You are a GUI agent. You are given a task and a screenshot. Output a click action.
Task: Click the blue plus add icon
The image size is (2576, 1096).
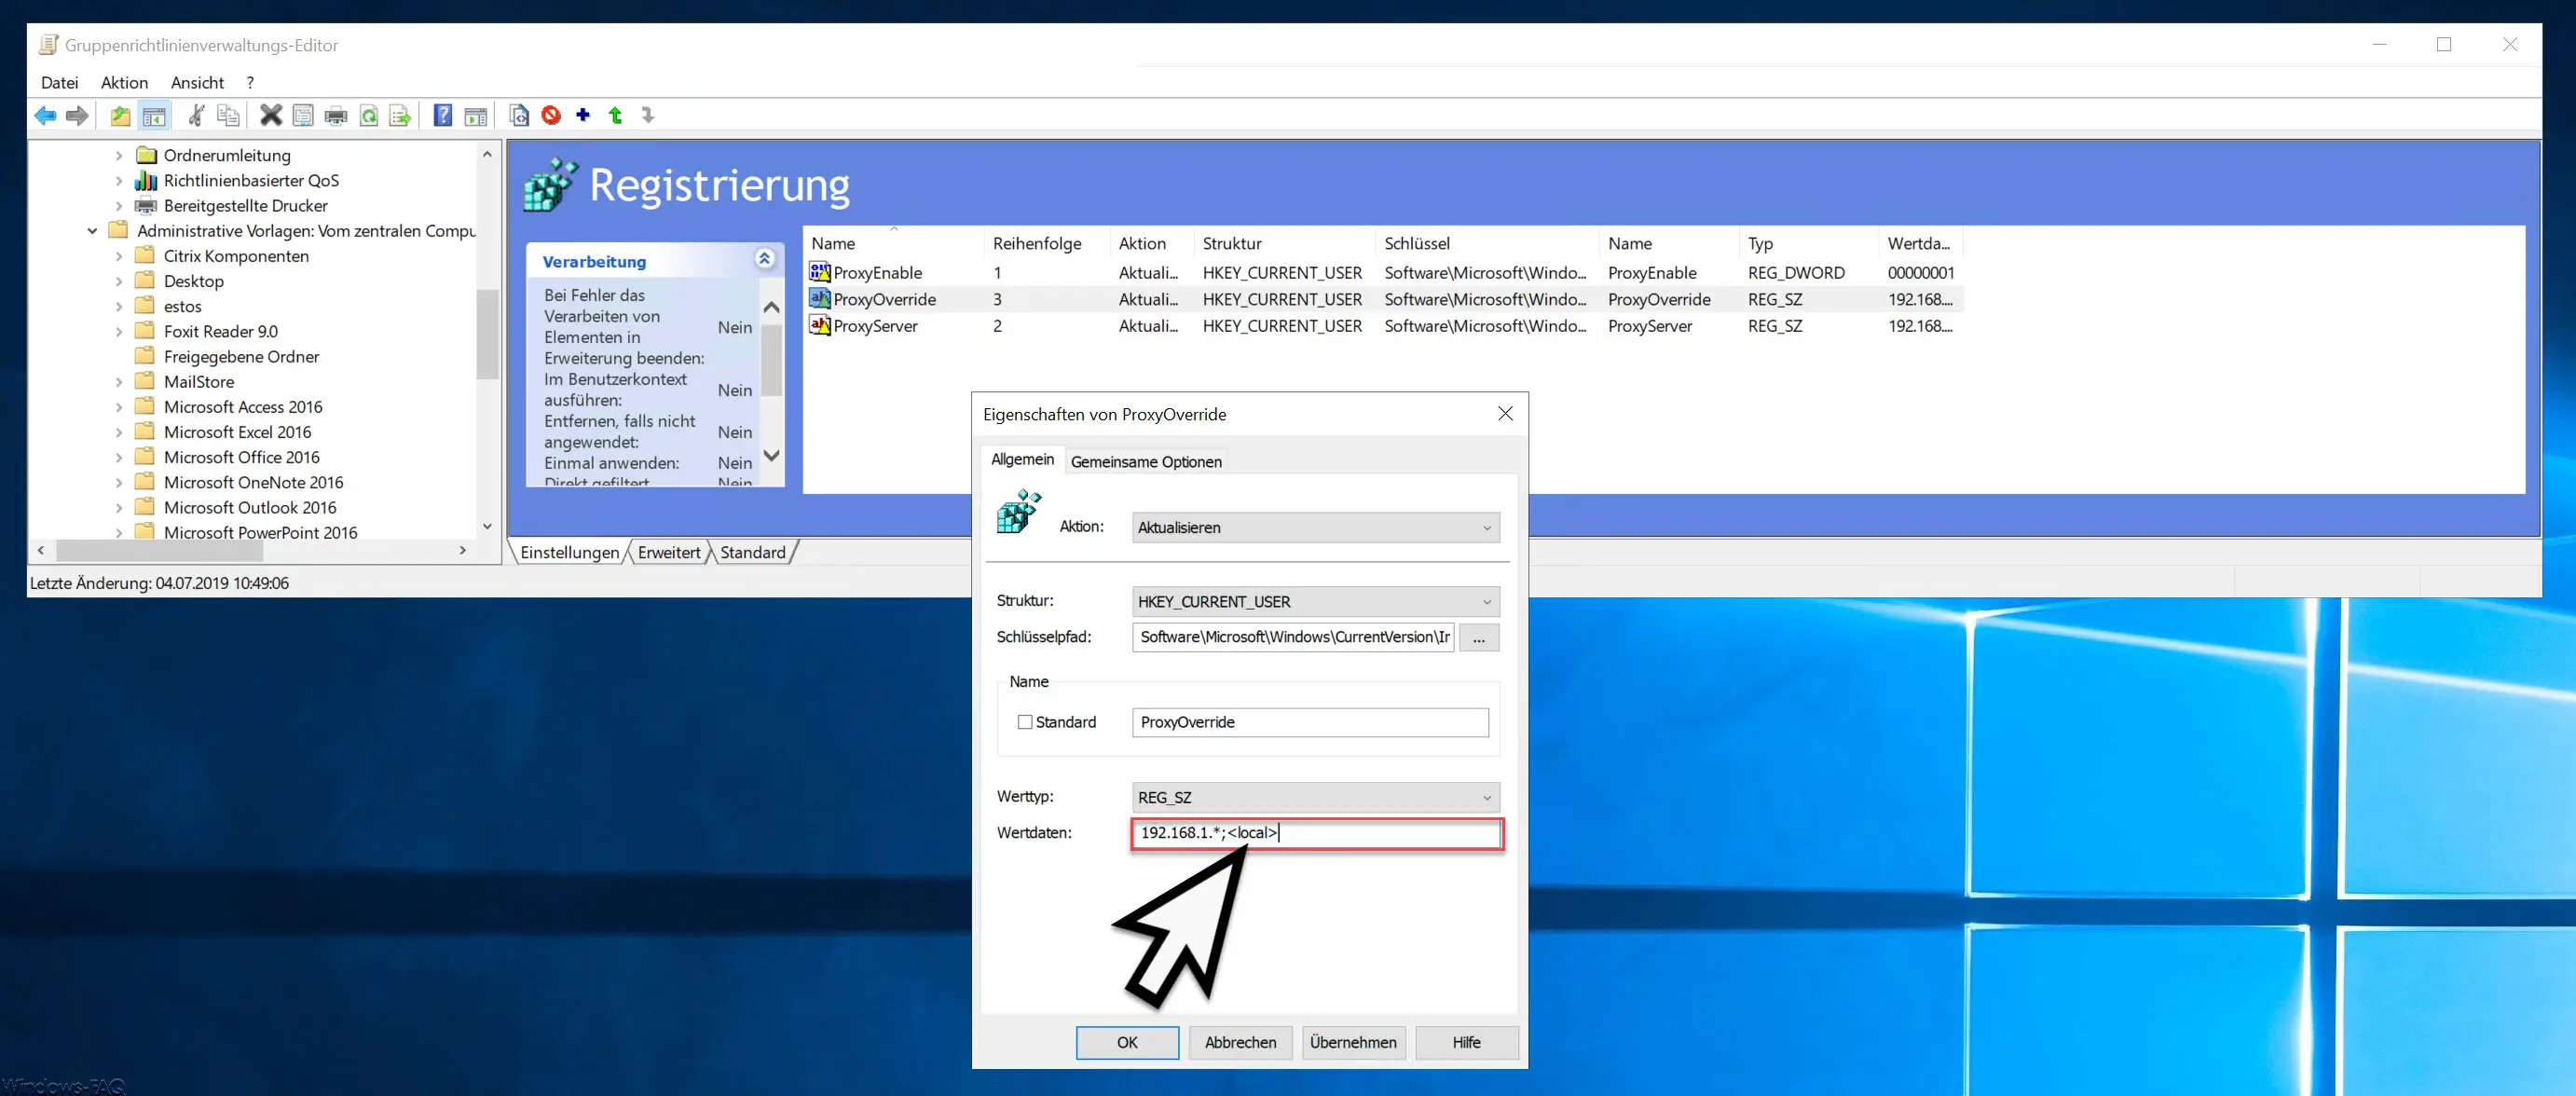click(583, 116)
